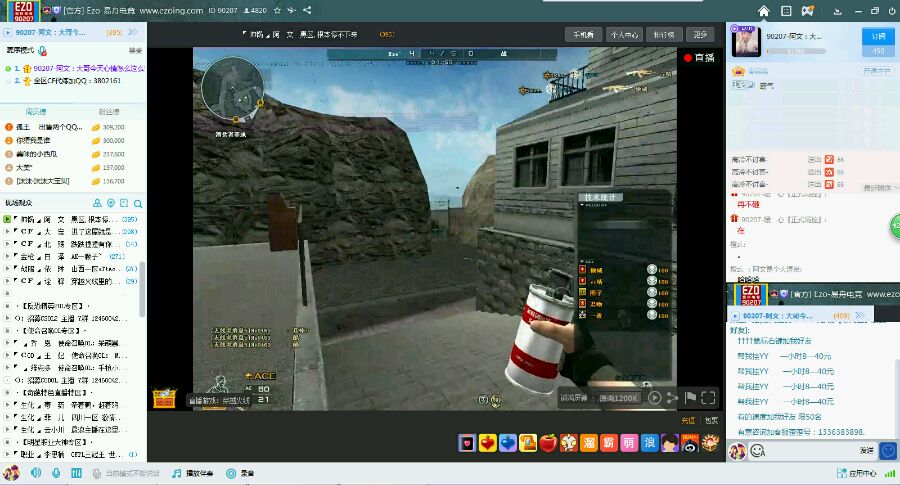Focus the chat message input field
This screenshot has width=900, height=485.
click(x=812, y=451)
